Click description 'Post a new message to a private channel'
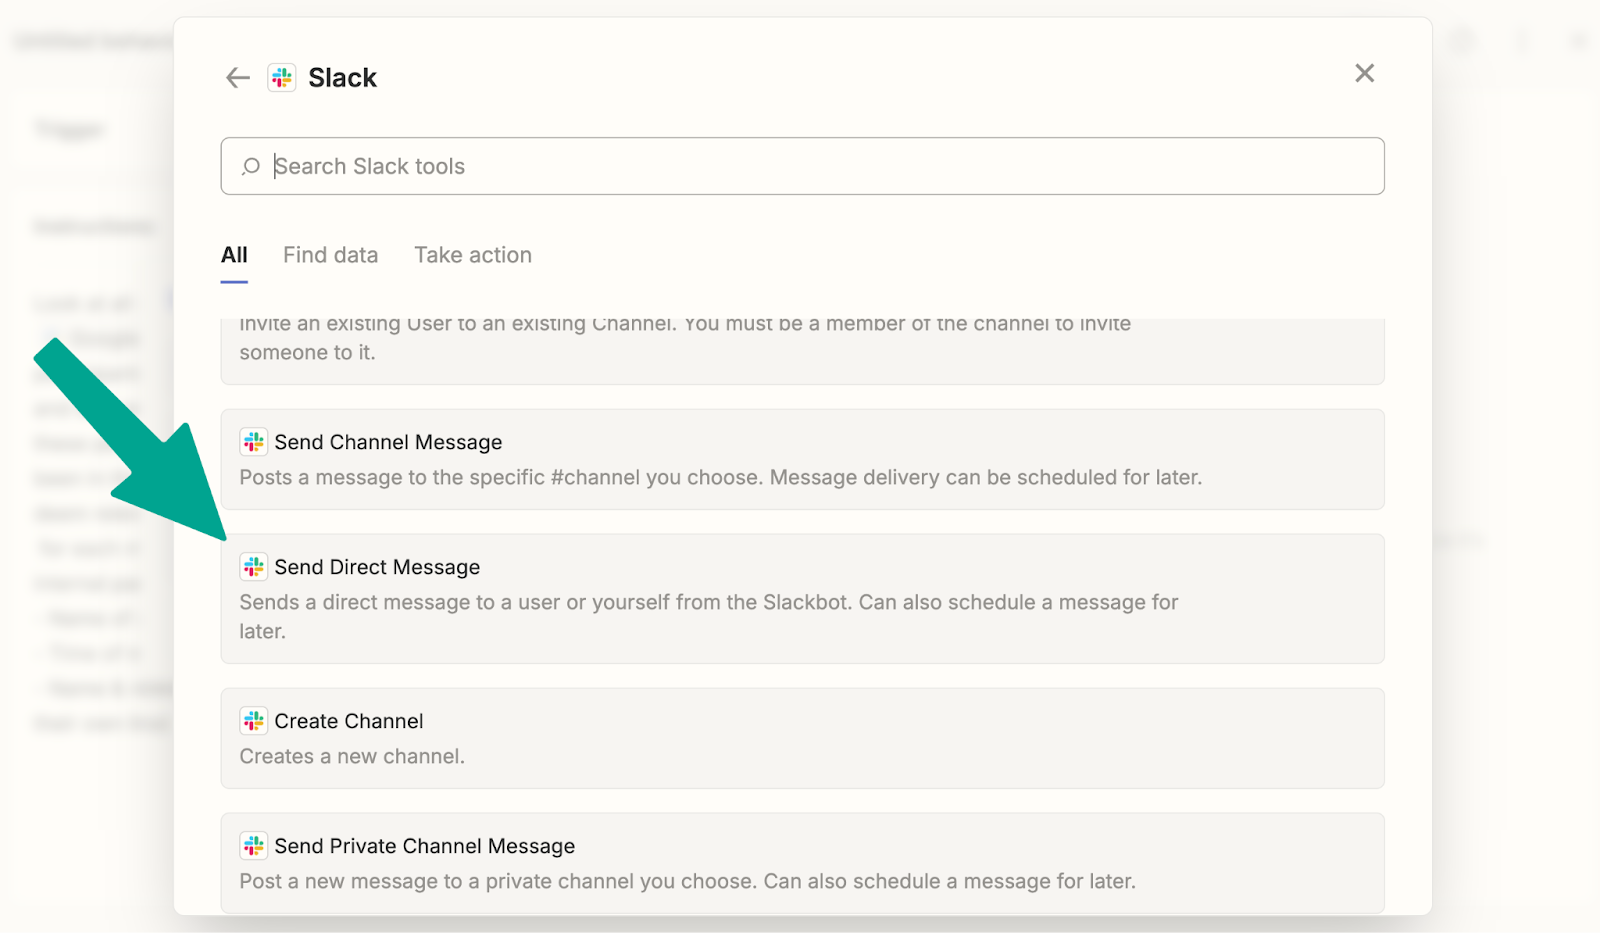Image resolution: width=1600 pixels, height=933 pixels. pos(687,881)
